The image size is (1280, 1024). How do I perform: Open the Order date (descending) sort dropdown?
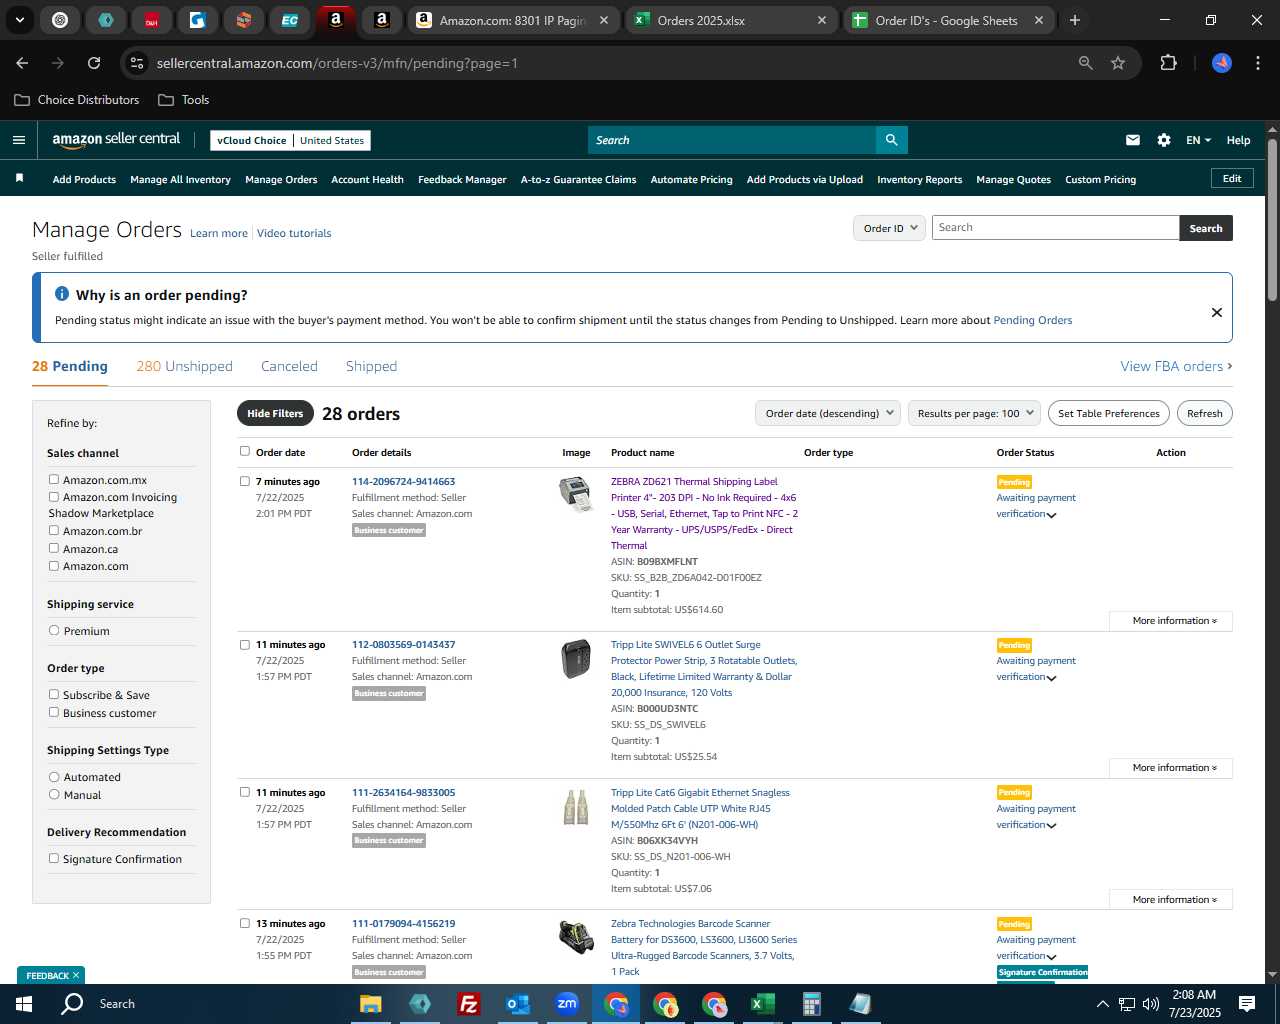(x=828, y=413)
